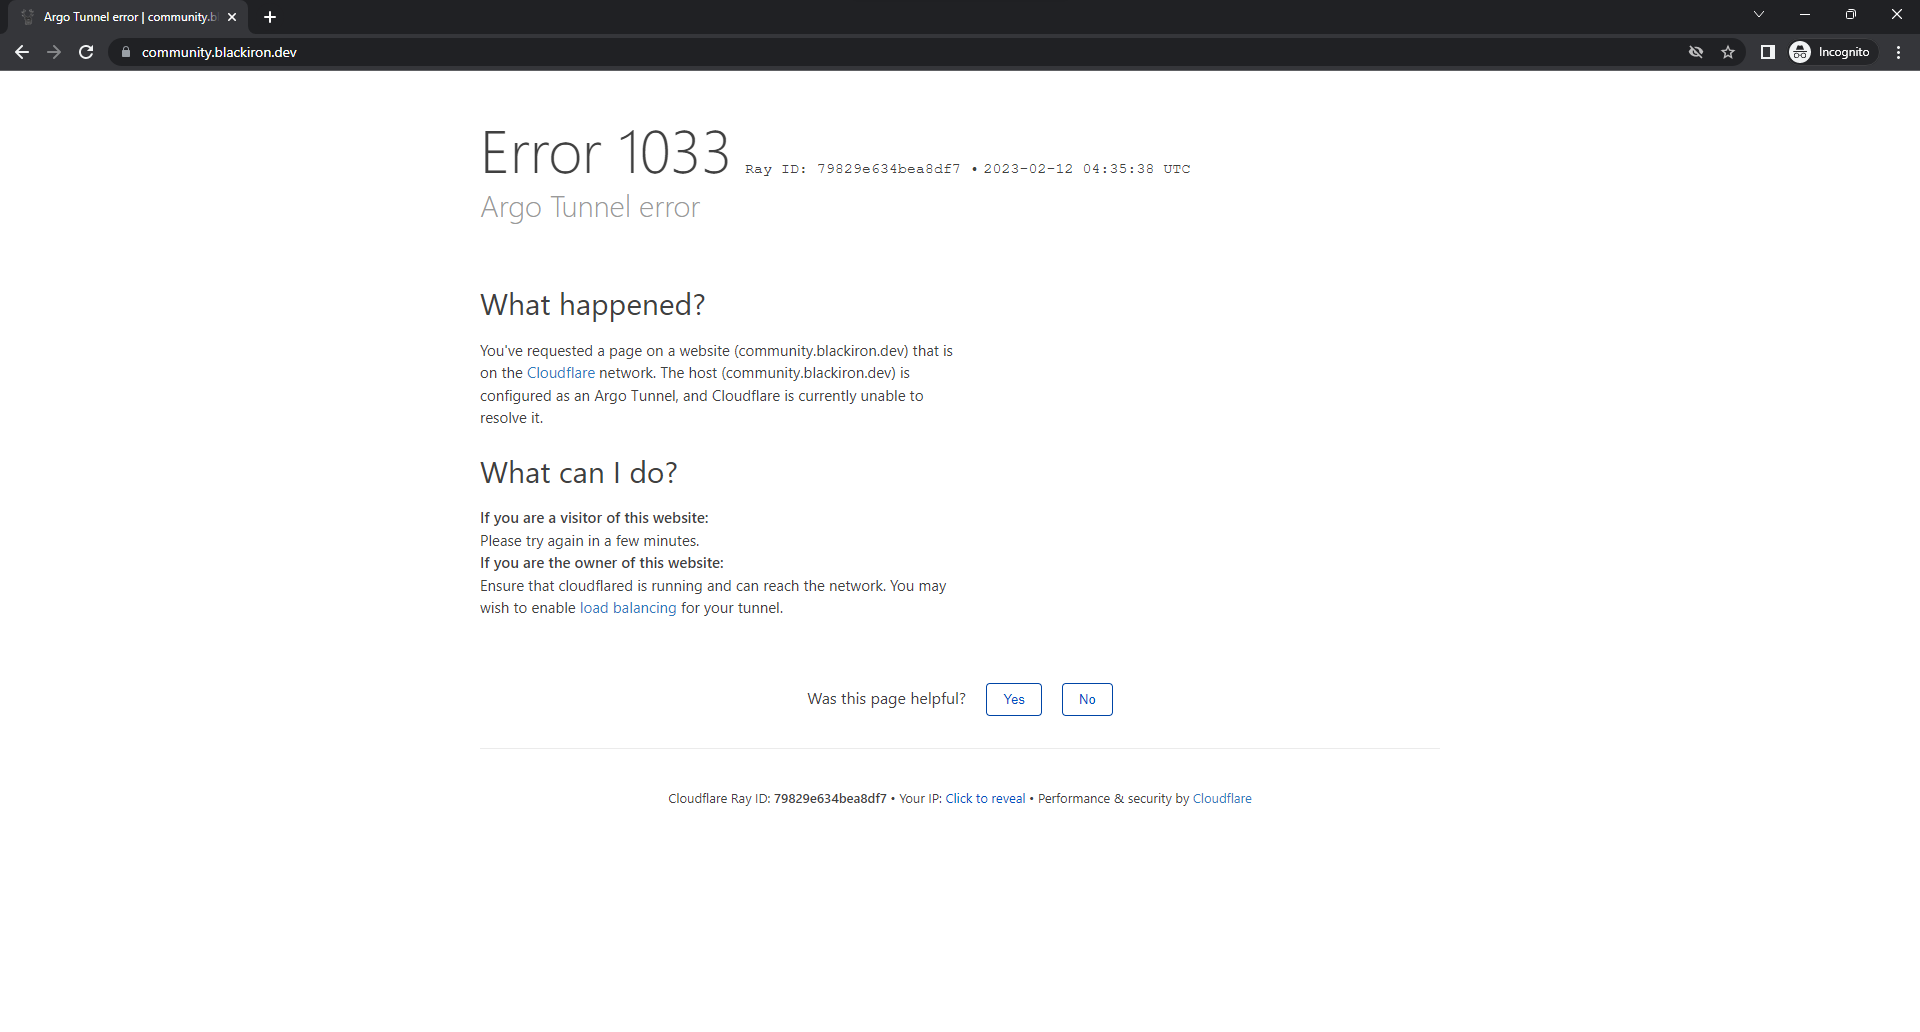
Task: Reload the current page
Action: [x=86, y=52]
